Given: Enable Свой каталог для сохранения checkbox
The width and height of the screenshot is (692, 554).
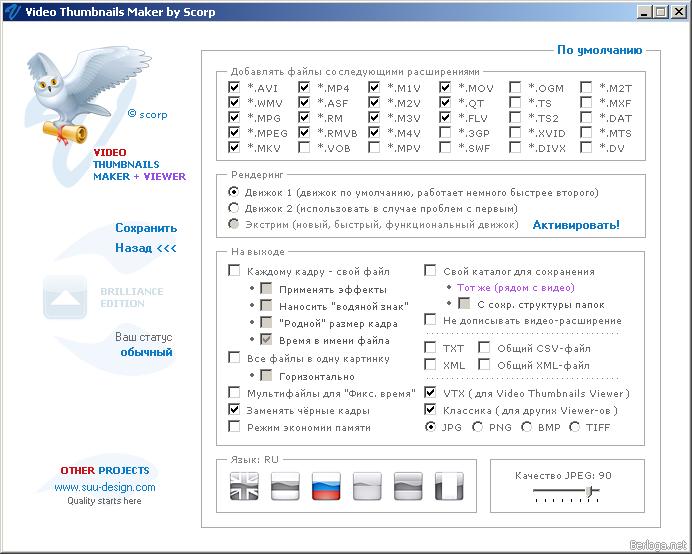Looking at the screenshot, I should pyautogui.click(x=430, y=270).
